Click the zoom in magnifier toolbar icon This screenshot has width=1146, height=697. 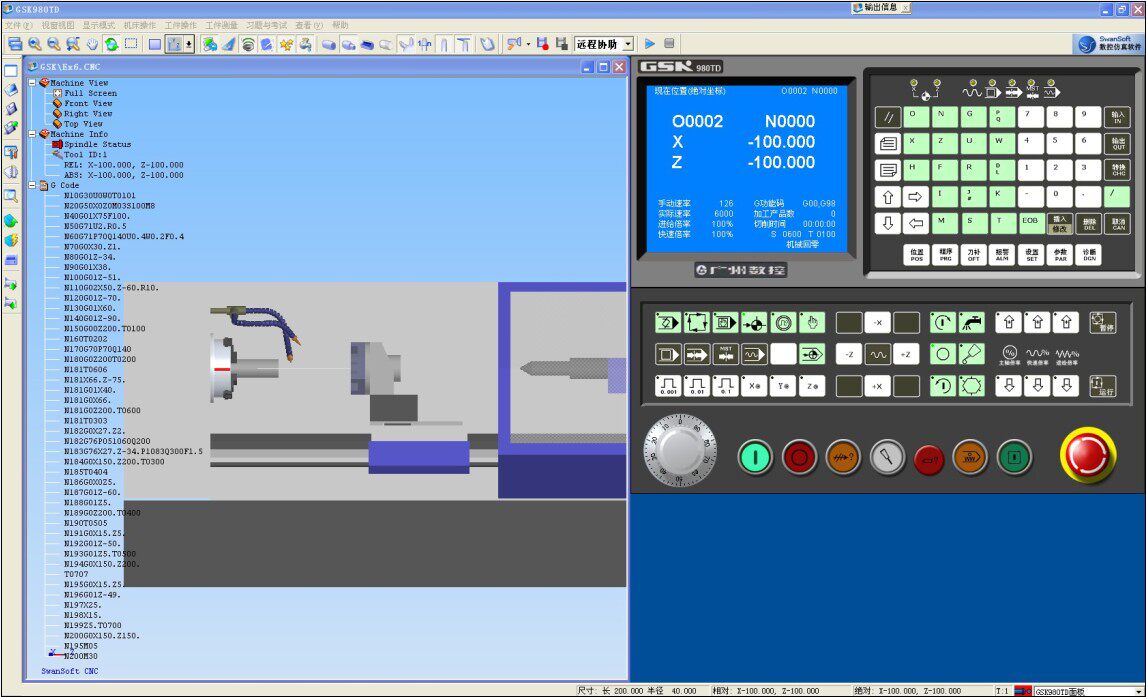click(34, 44)
